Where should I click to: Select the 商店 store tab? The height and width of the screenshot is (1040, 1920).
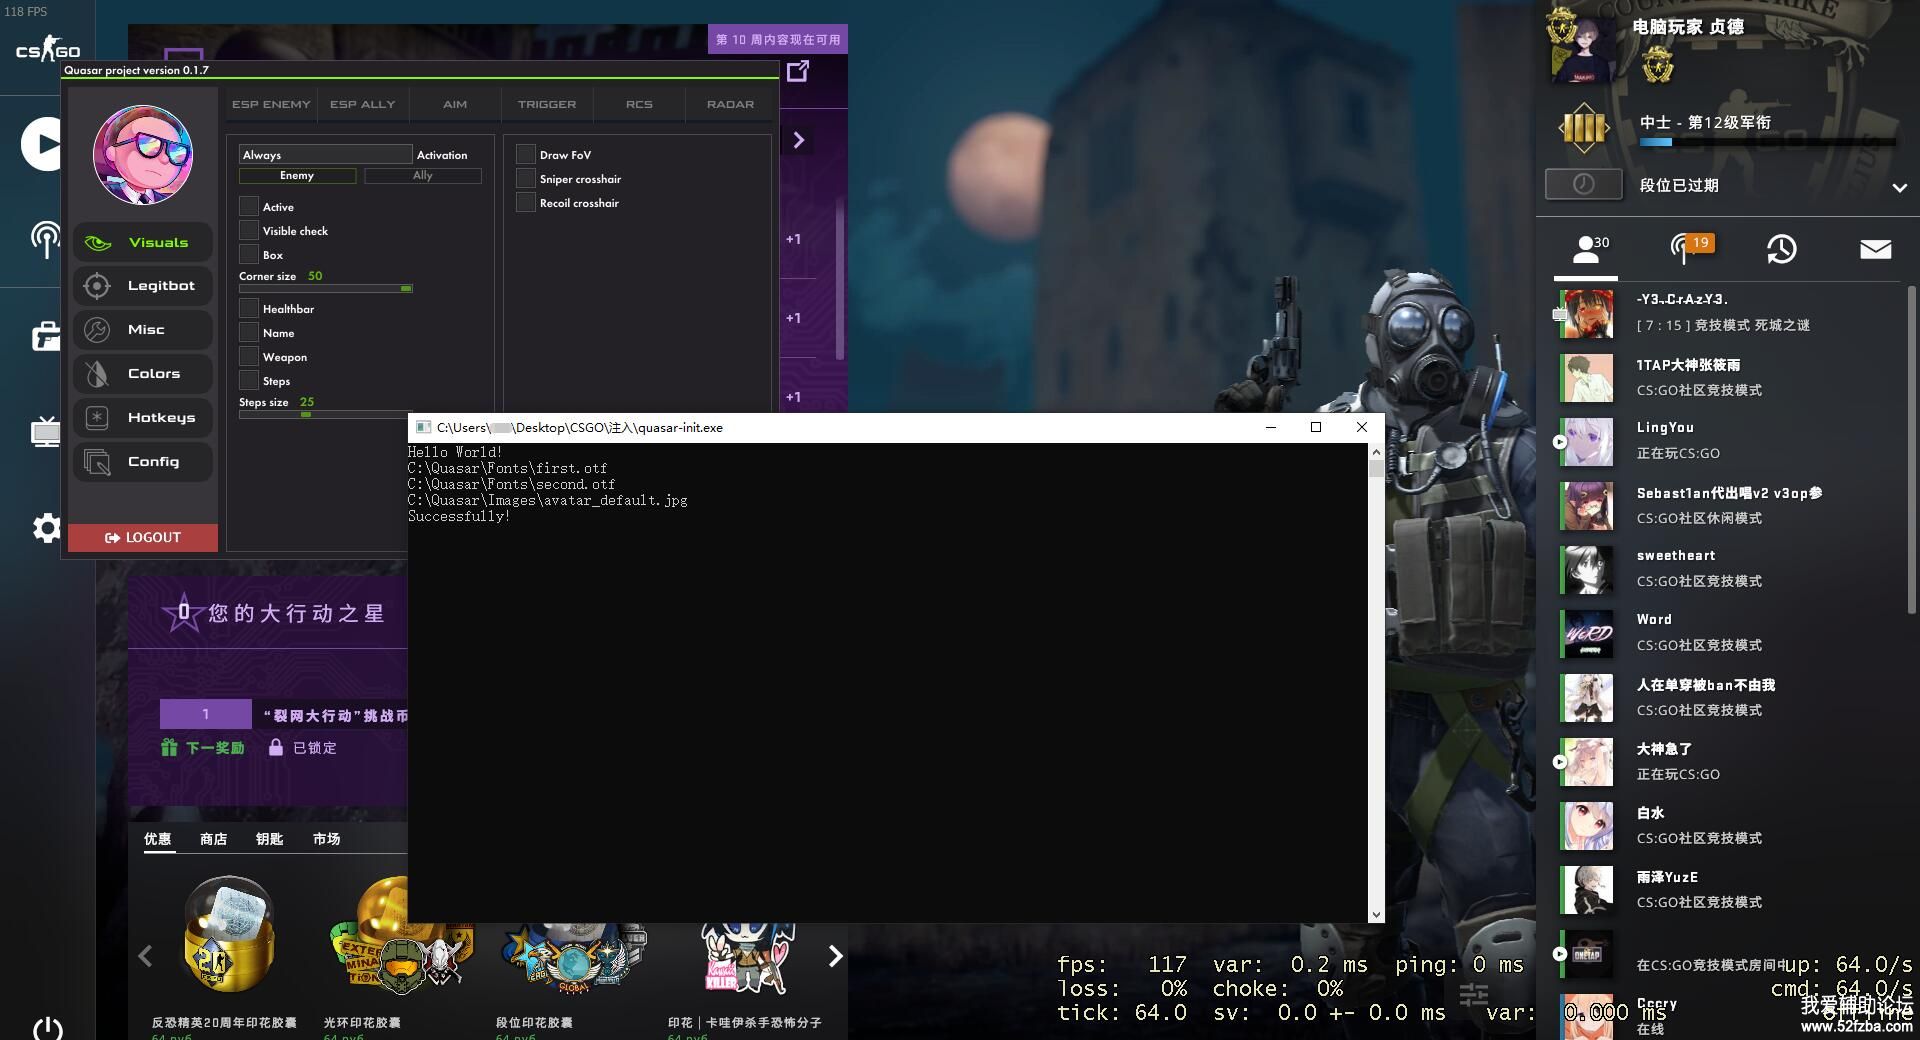(213, 838)
